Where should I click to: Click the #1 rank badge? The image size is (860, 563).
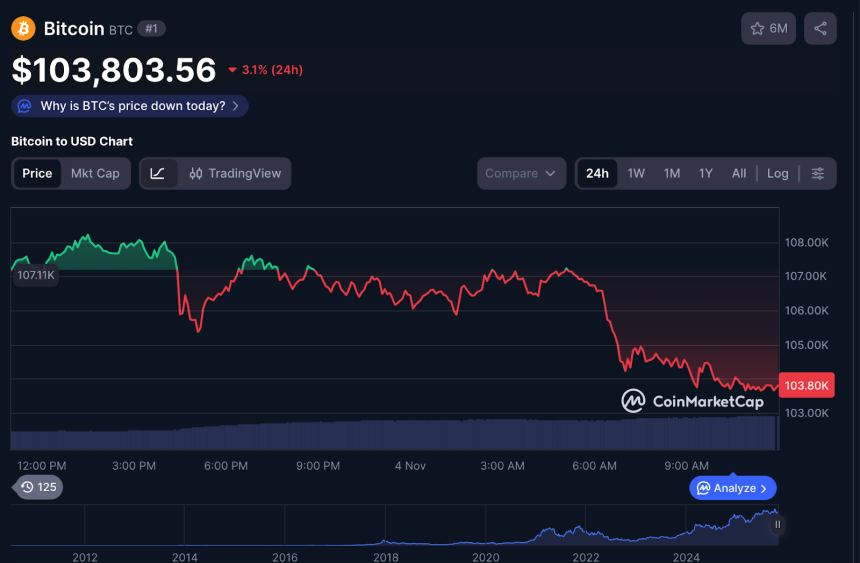tap(151, 29)
